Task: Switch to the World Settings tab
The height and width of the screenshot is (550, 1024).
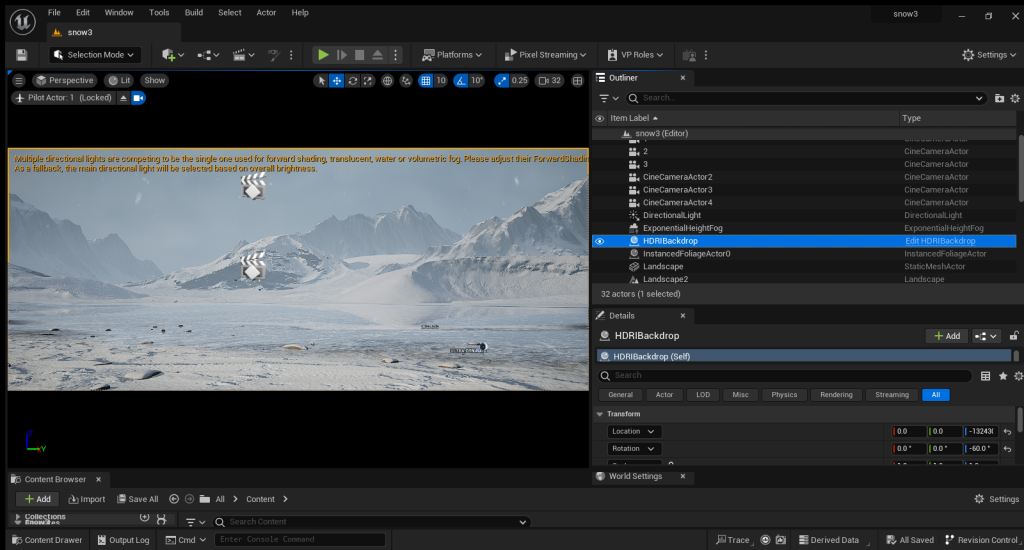Action: 634,476
